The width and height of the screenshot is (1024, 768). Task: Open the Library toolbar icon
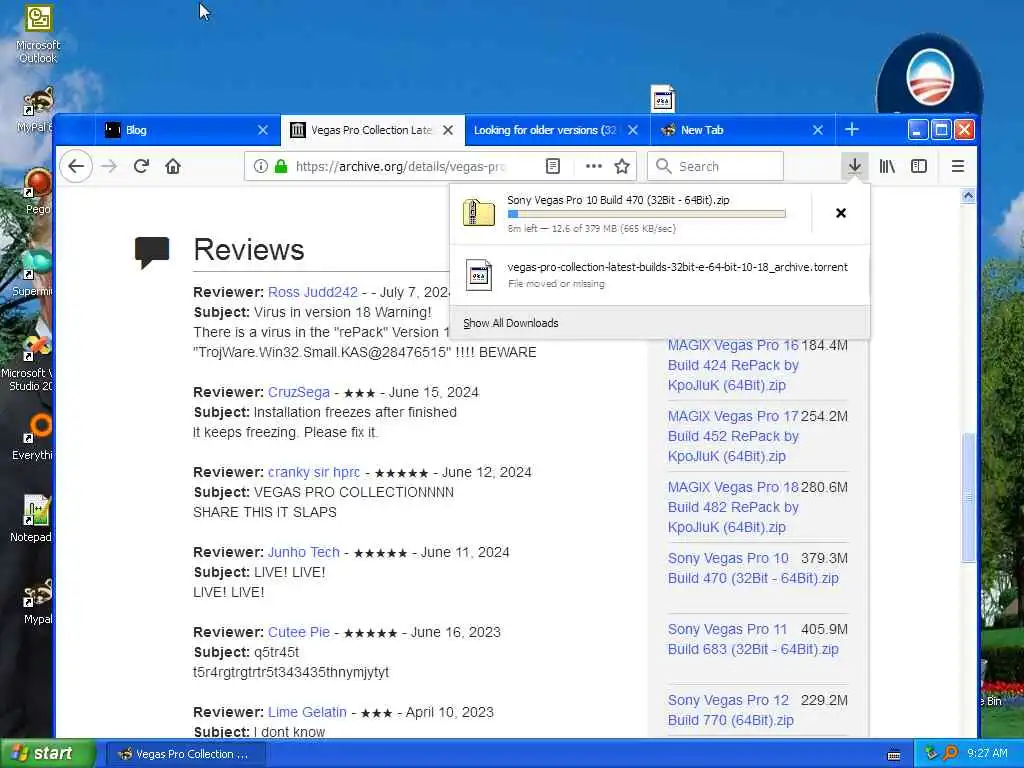[887, 167]
